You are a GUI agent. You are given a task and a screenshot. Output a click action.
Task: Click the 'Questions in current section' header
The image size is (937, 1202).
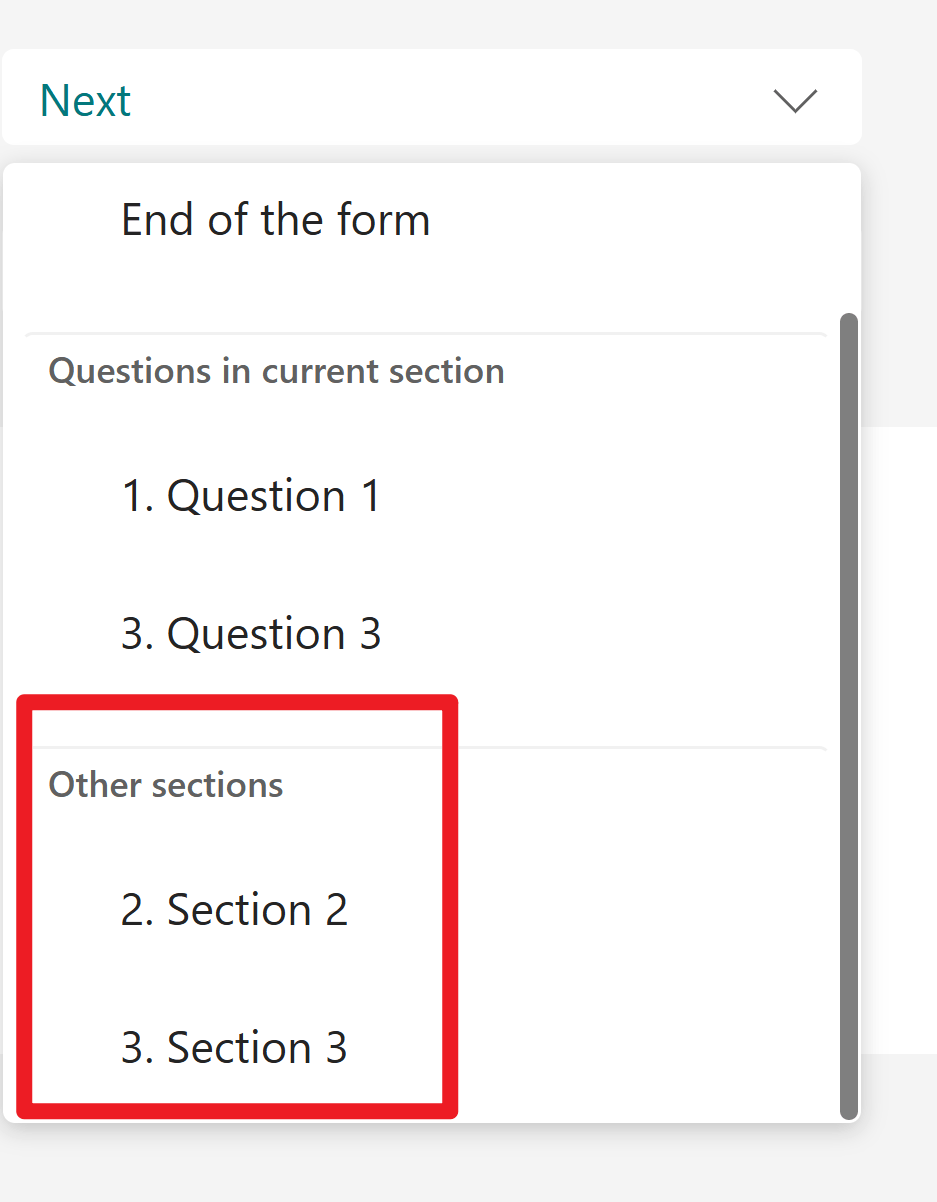(x=276, y=371)
